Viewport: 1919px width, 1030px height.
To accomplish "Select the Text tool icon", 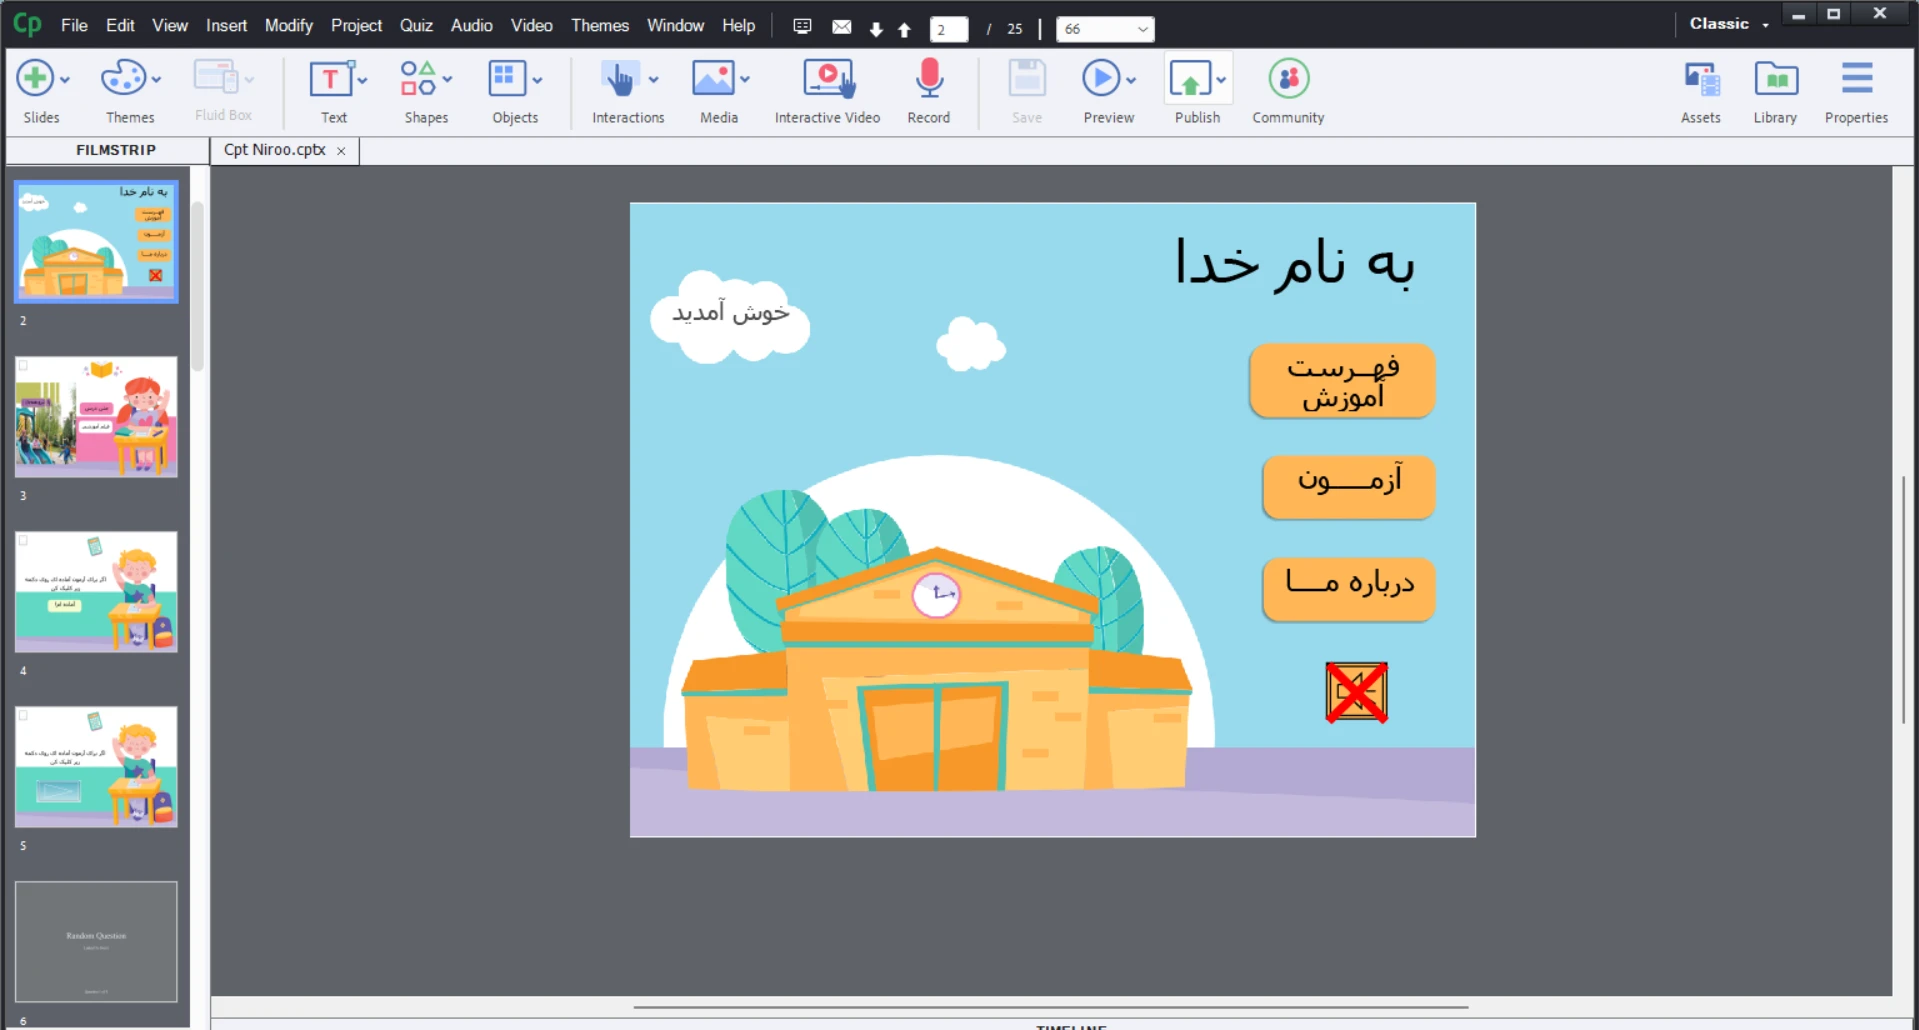I will 330,79.
